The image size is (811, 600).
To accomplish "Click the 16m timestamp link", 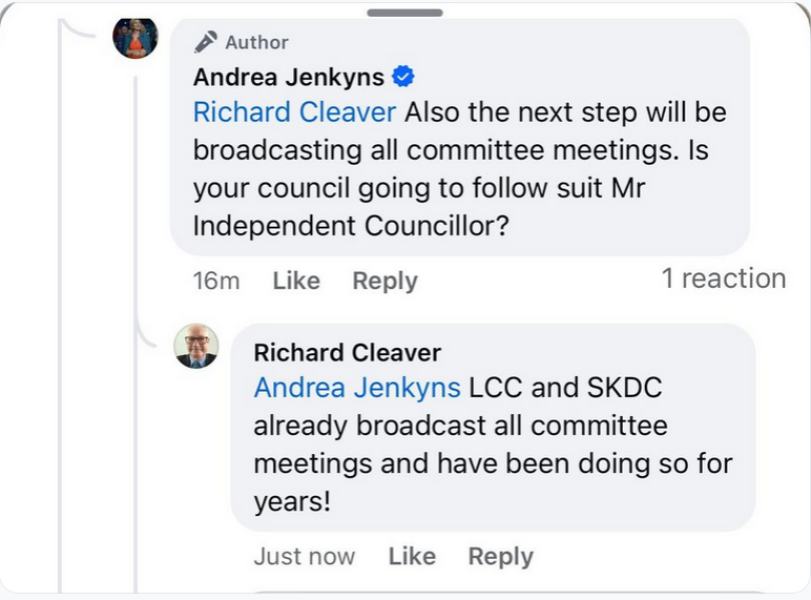I will pyautogui.click(x=216, y=281).
